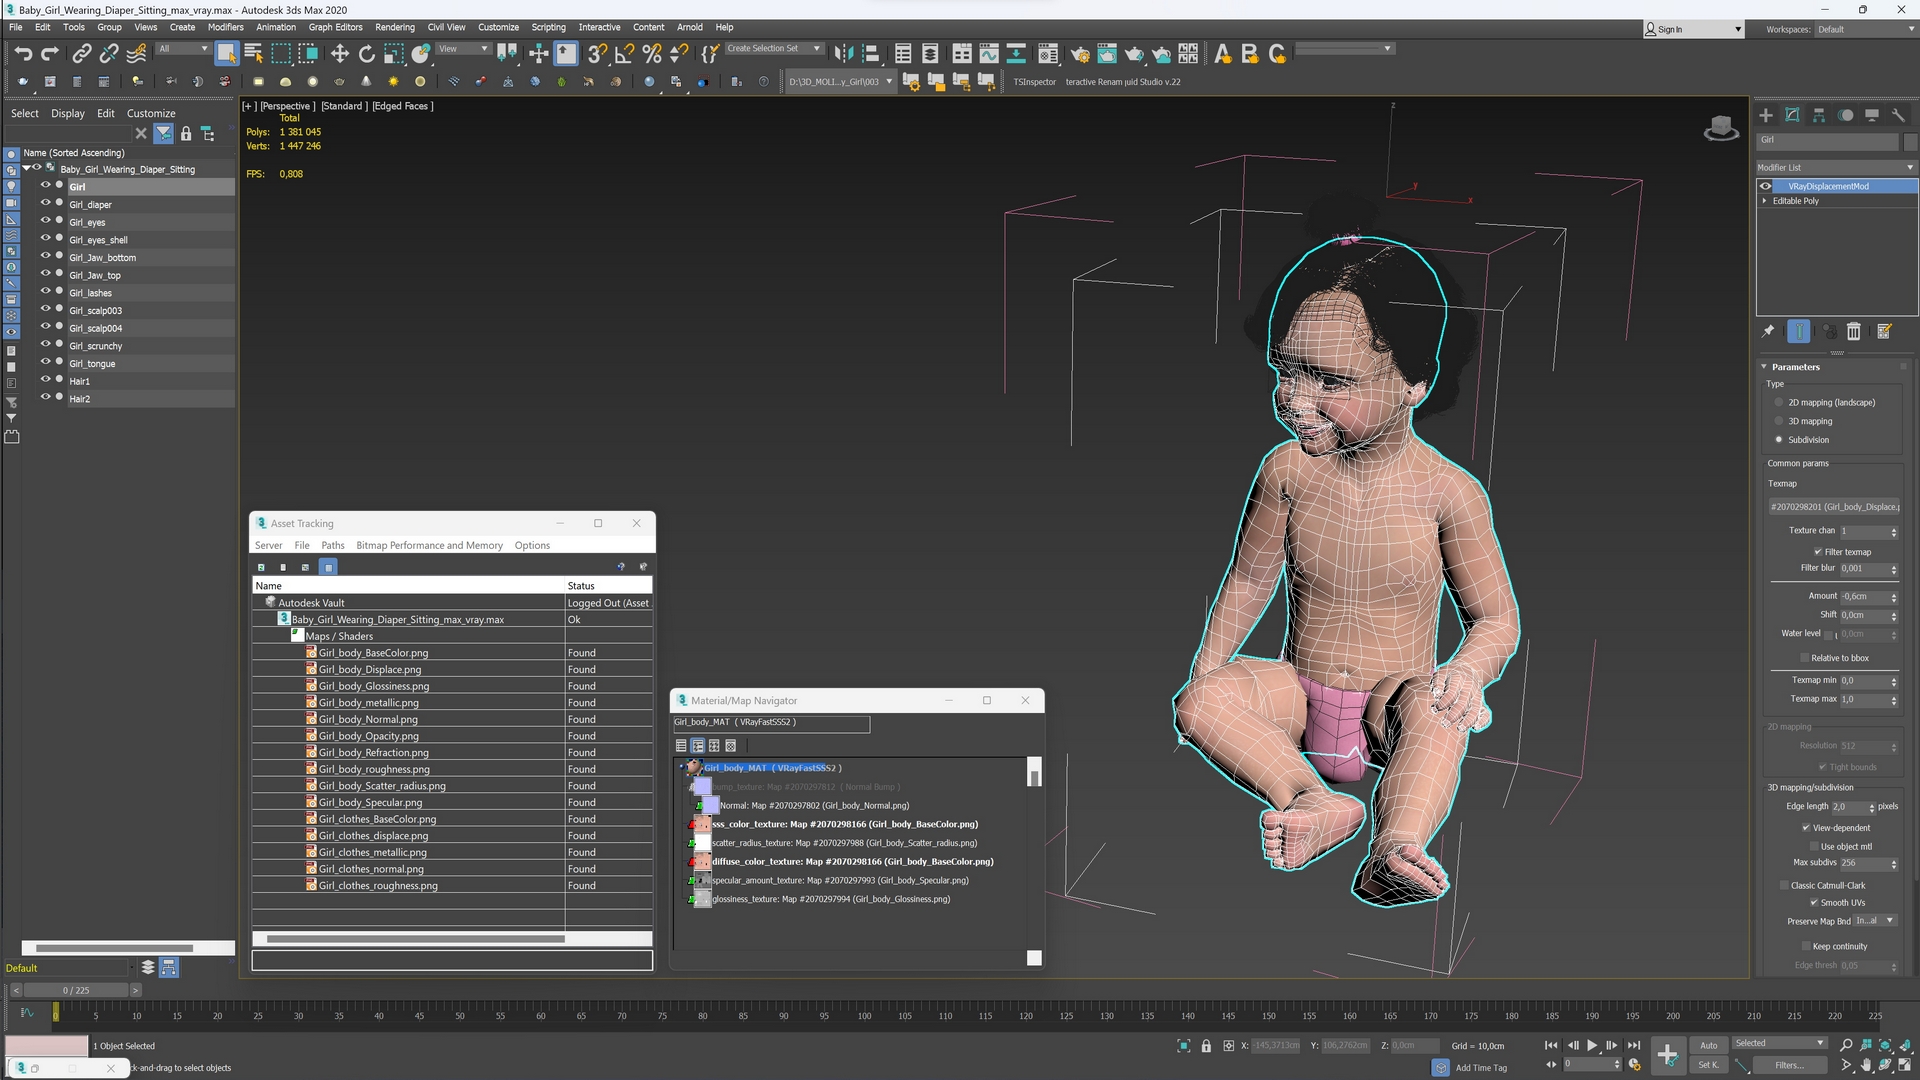Open the Utilities wrench panel
The image size is (1920, 1080).
coord(1898,115)
